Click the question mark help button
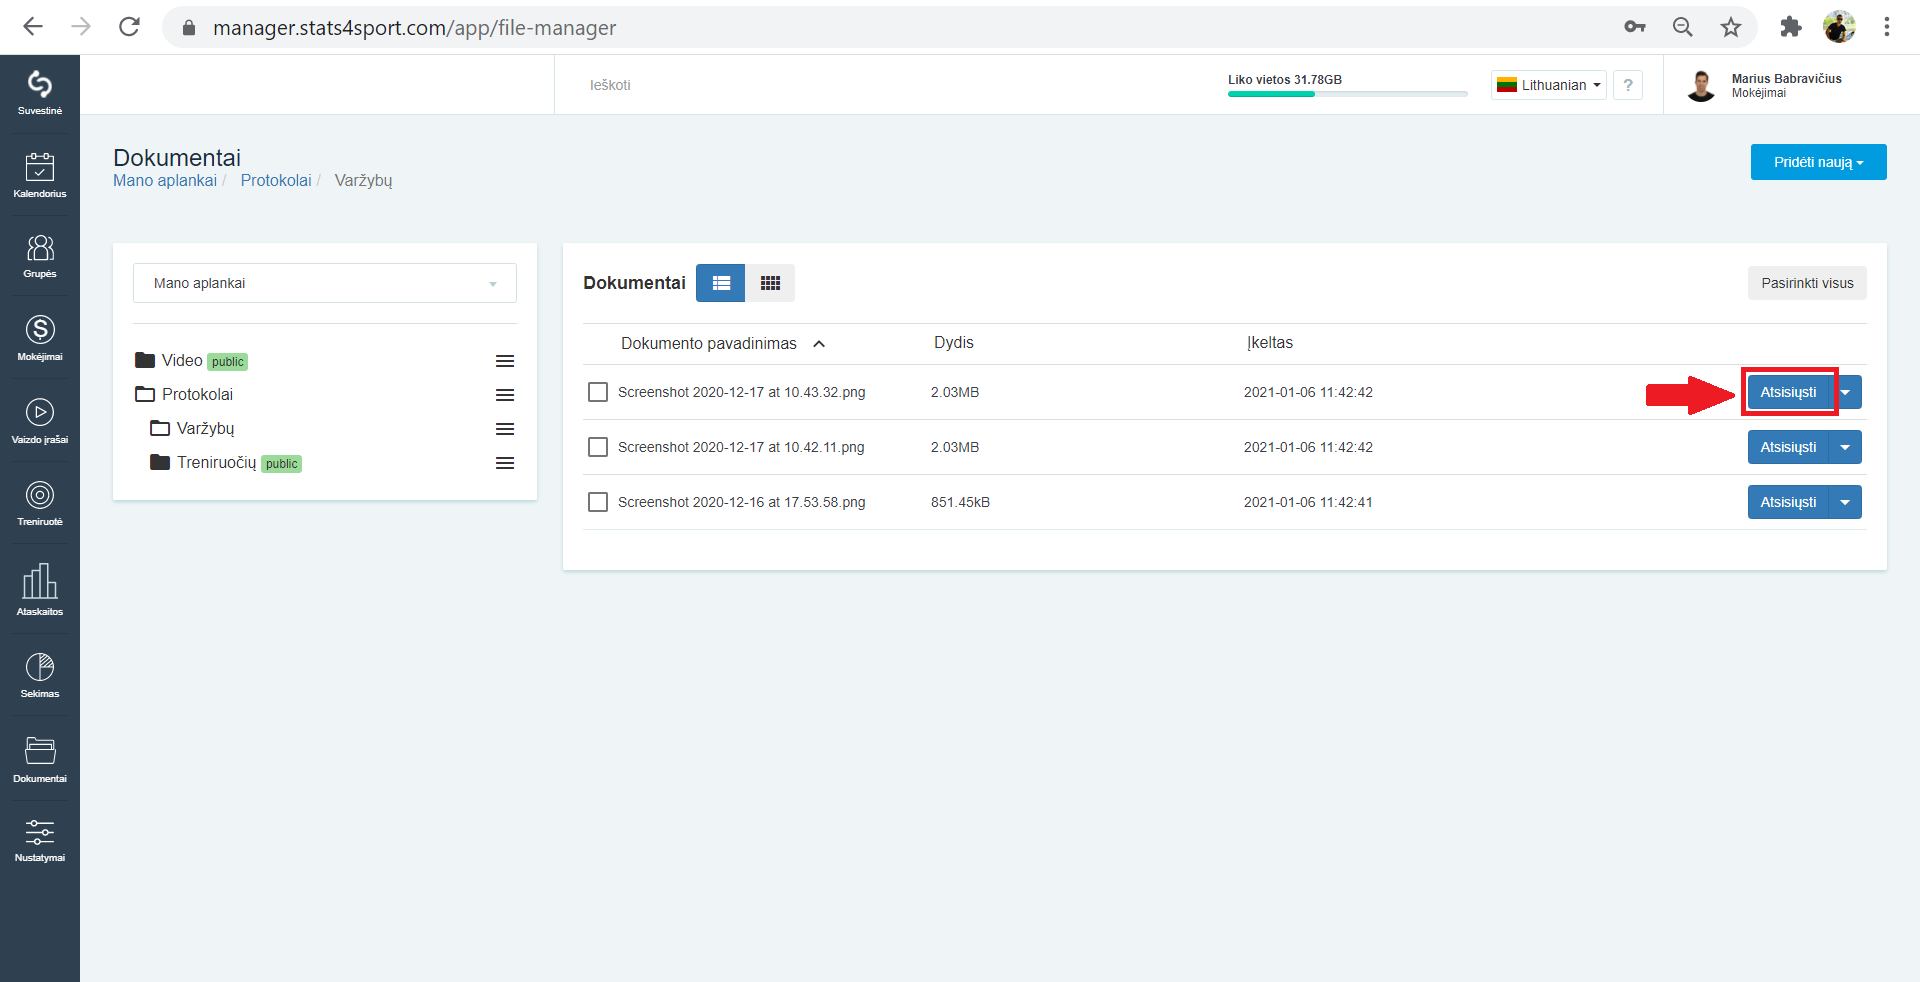 [1628, 85]
